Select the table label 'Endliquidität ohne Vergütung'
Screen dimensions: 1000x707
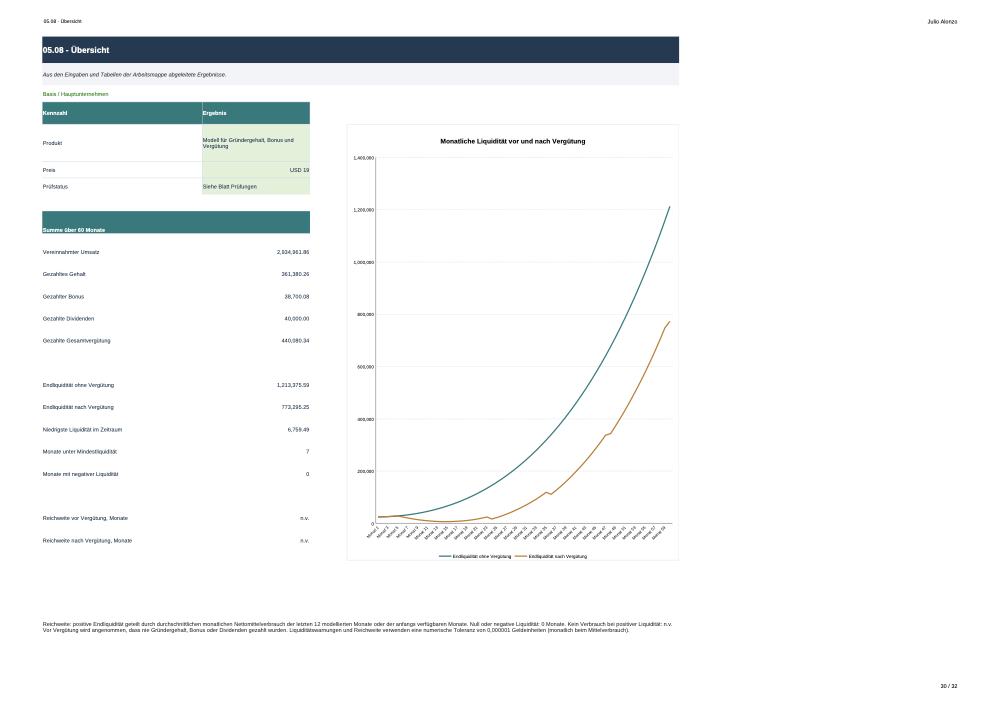point(78,385)
